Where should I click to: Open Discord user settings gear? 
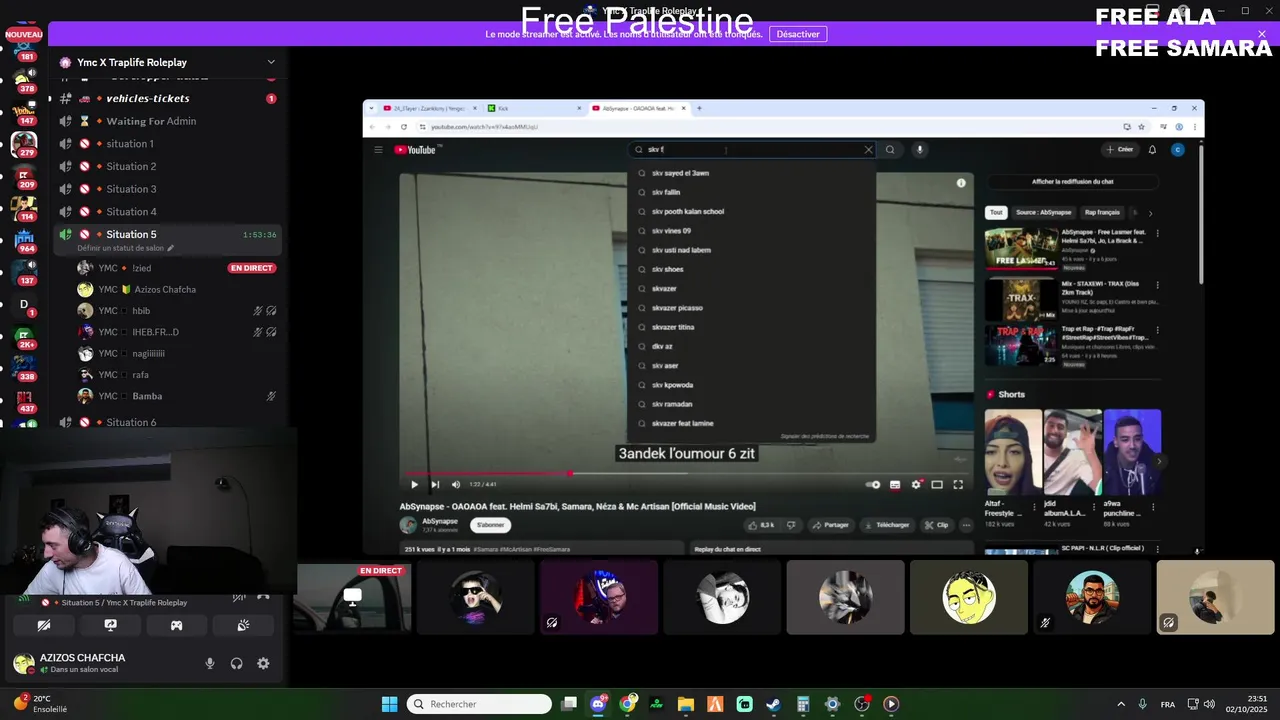point(263,663)
